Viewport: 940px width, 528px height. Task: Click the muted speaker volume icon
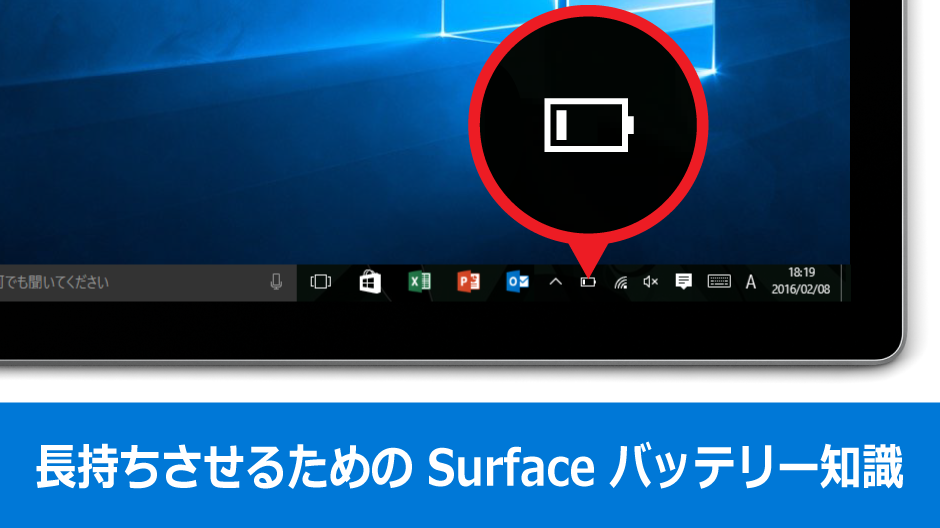pyautogui.click(x=651, y=282)
